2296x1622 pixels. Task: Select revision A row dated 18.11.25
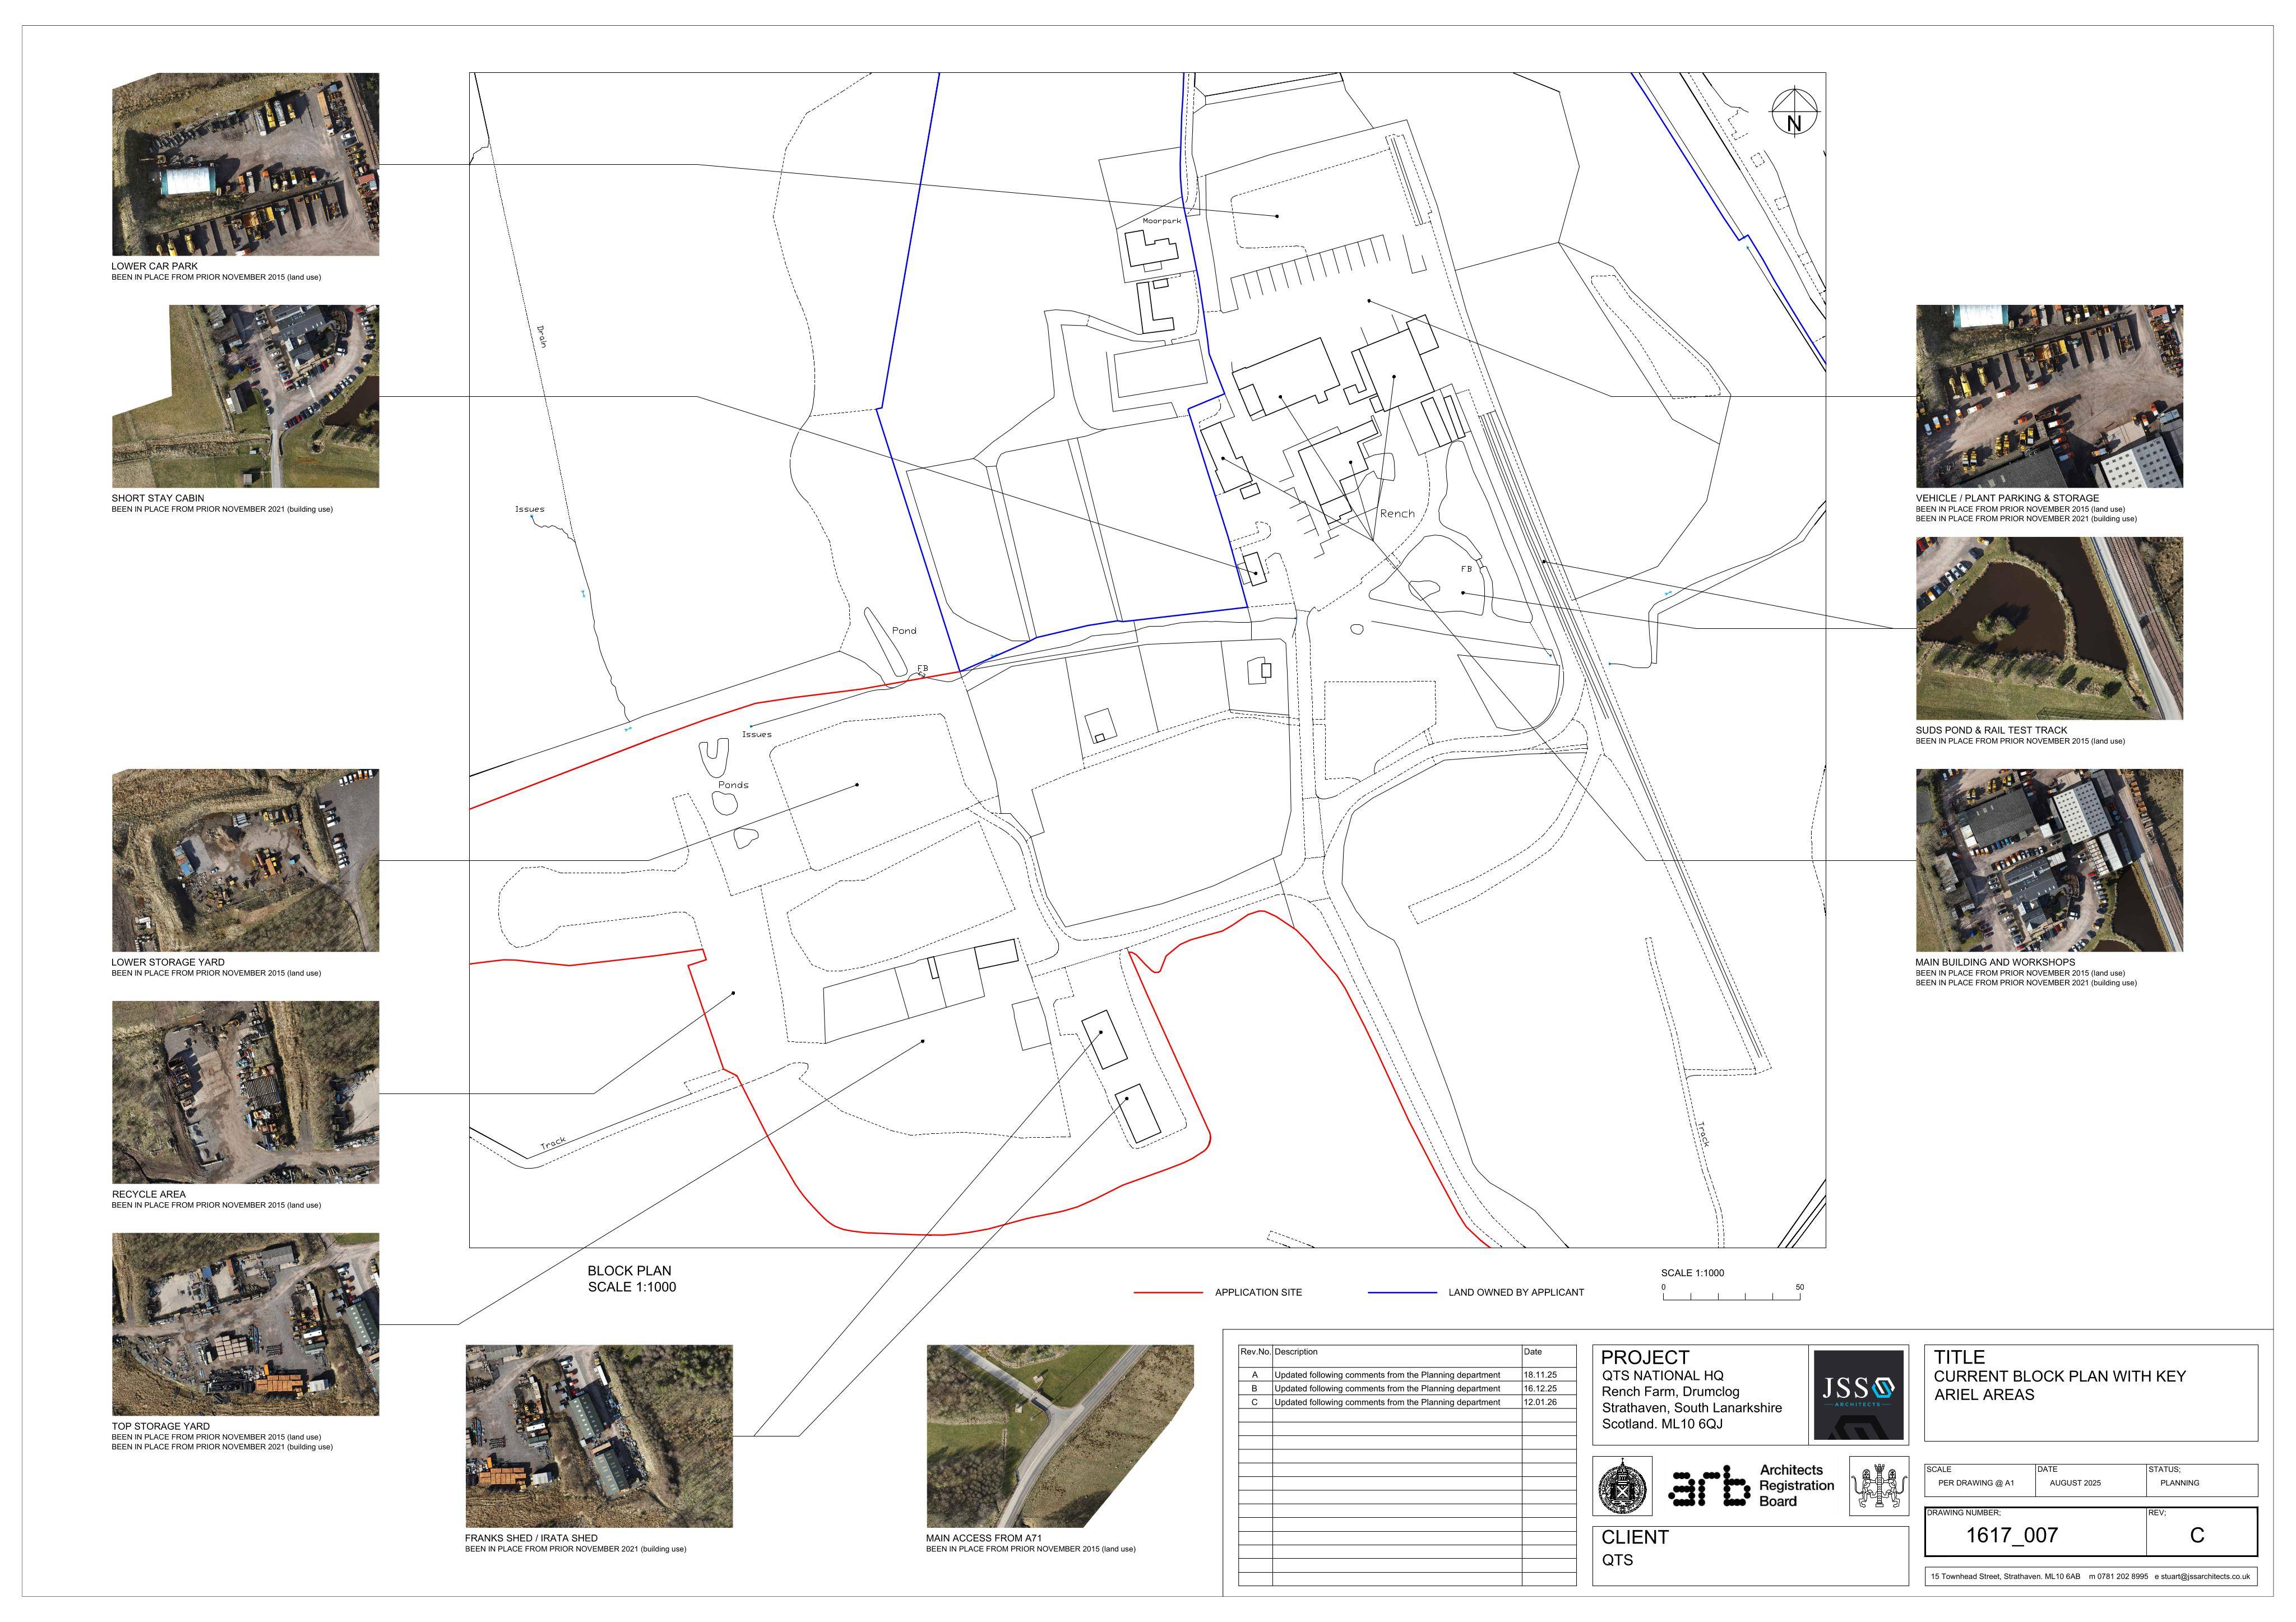click(x=1407, y=1375)
